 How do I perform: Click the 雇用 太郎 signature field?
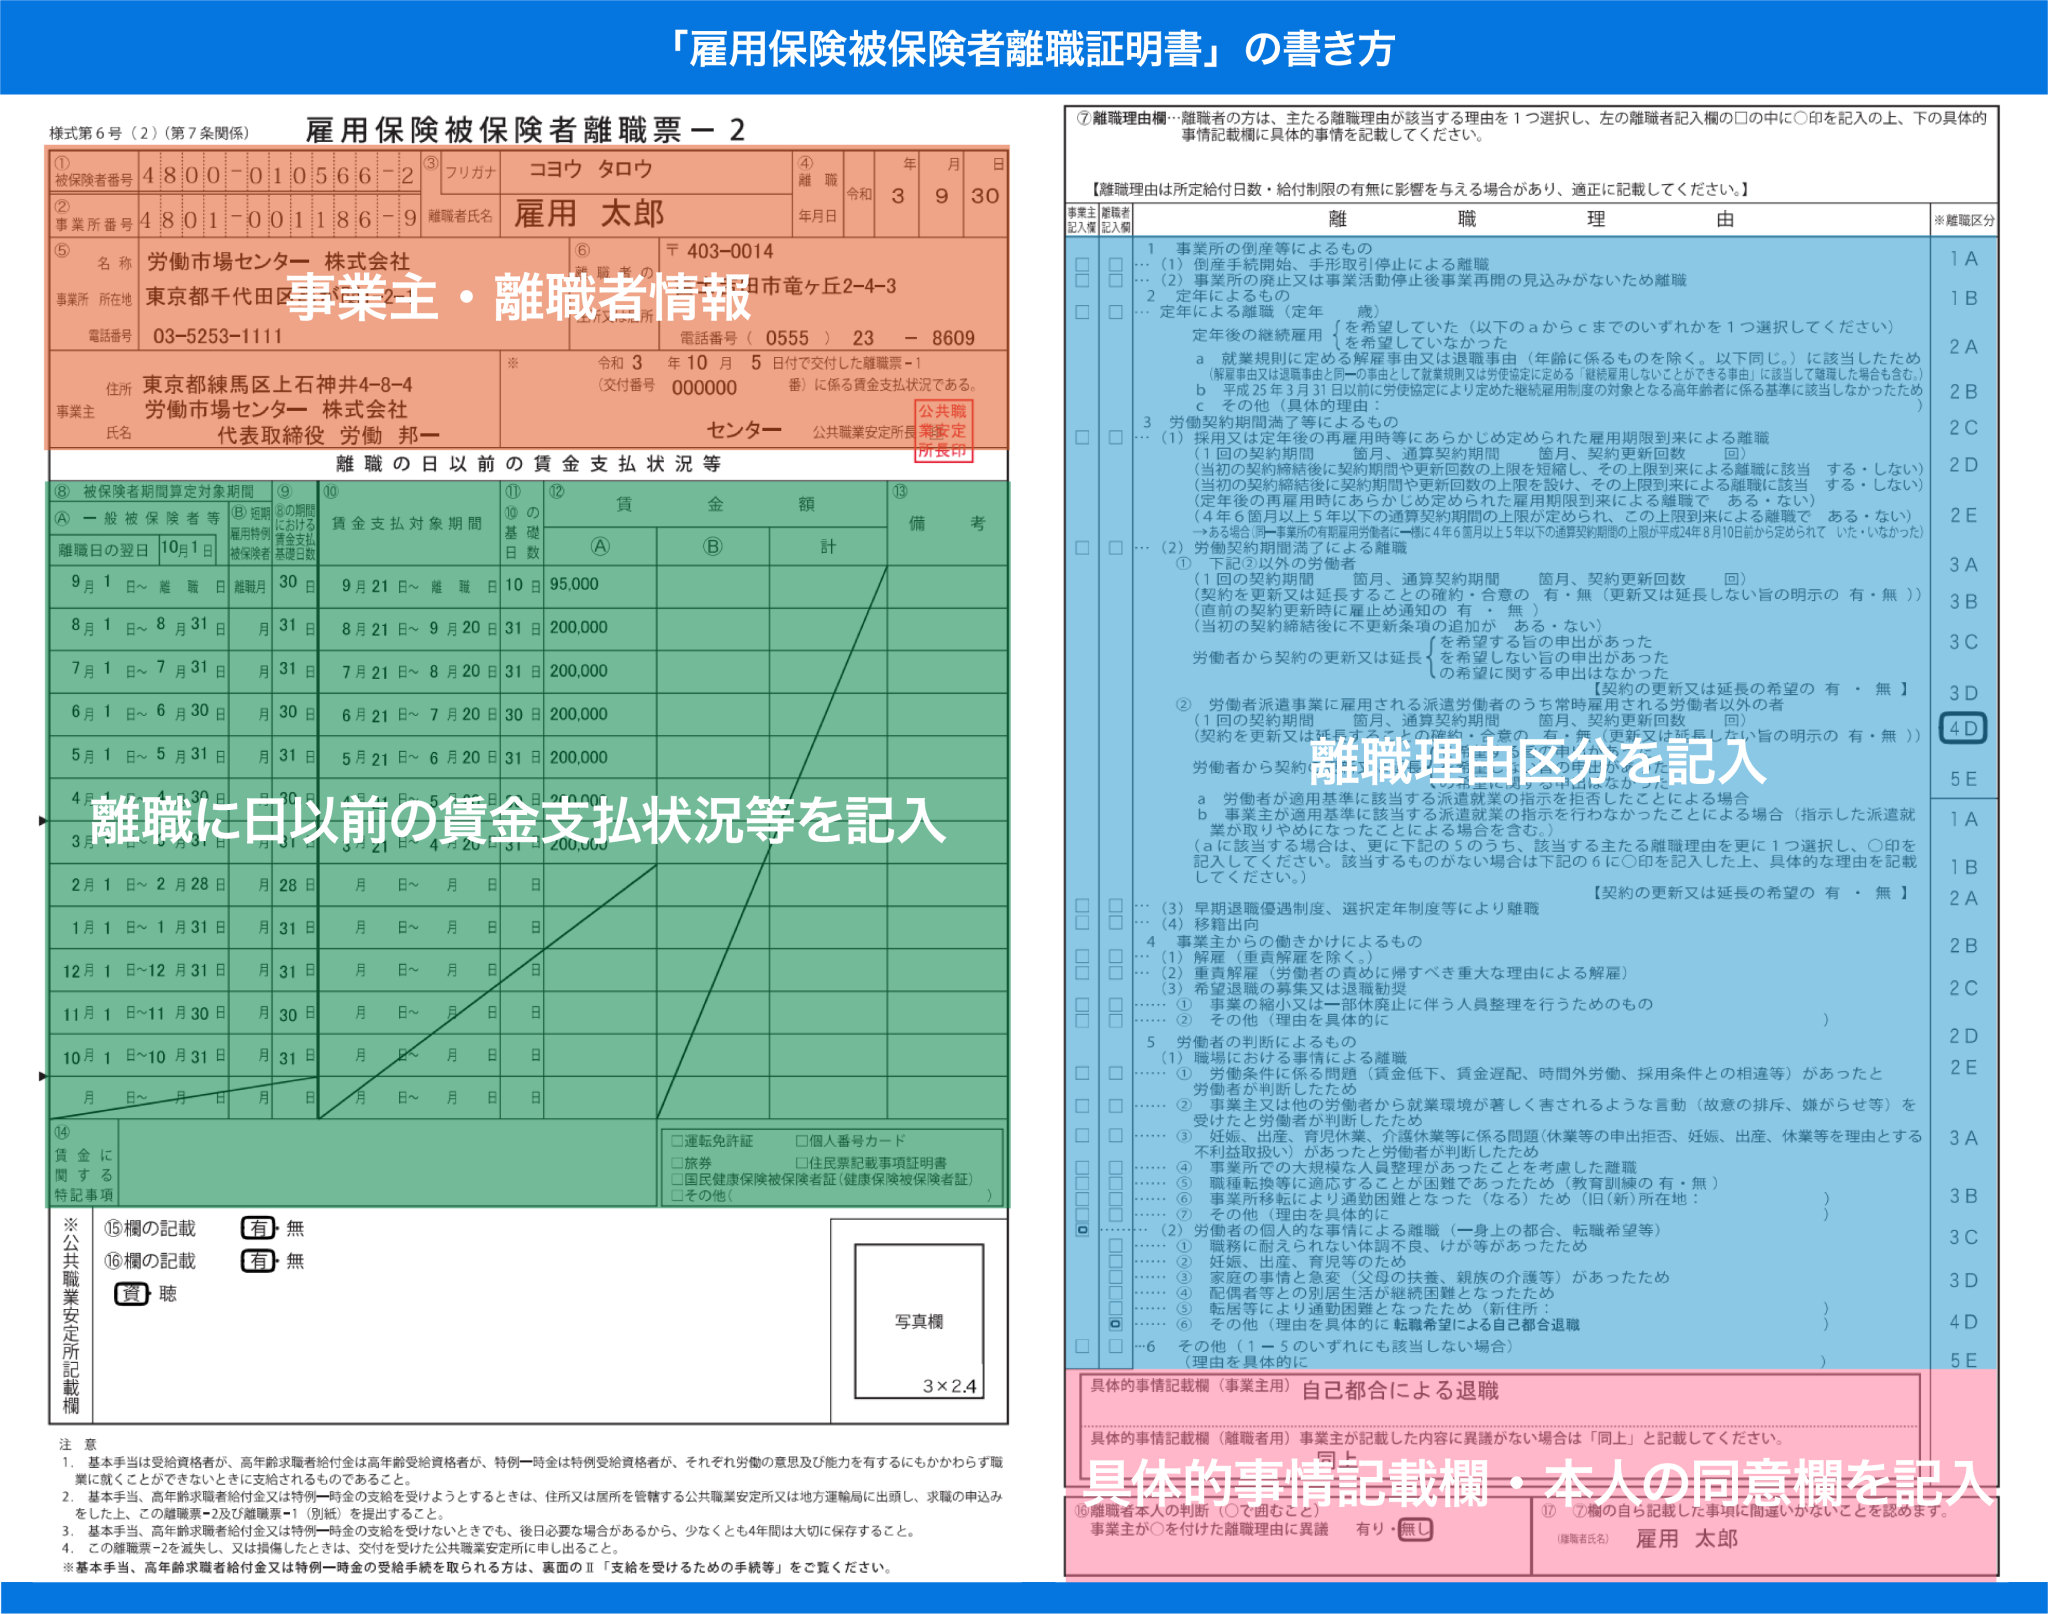tap(1686, 1539)
